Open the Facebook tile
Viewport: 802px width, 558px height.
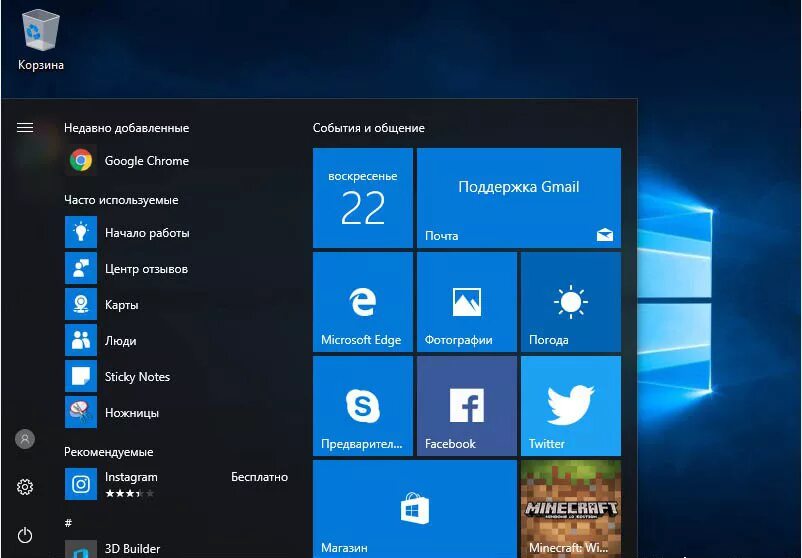(x=466, y=406)
